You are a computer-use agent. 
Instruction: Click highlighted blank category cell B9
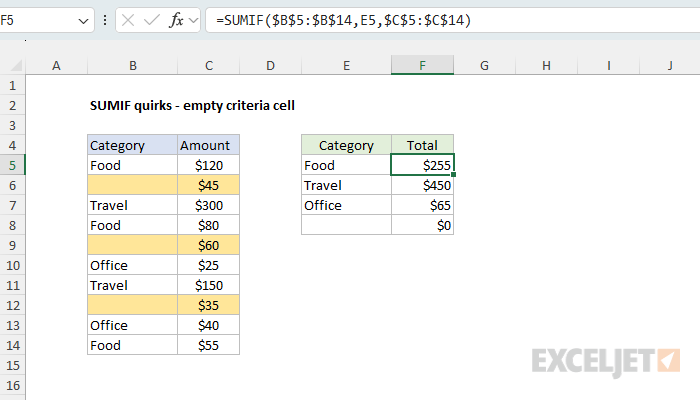coord(133,245)
